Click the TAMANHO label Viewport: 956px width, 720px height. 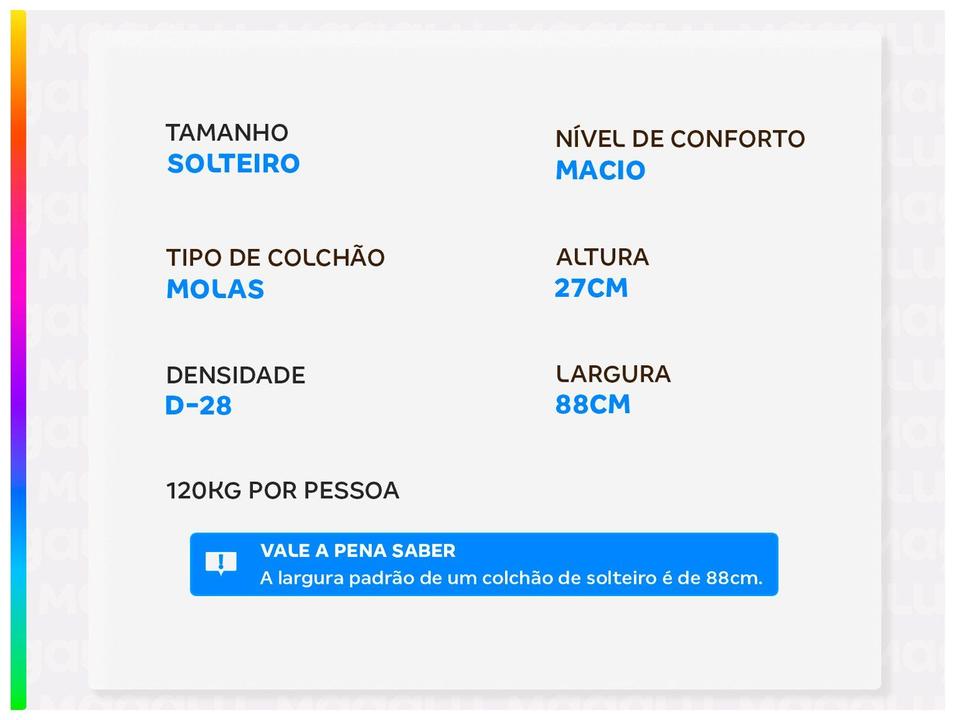click(227, 133)
